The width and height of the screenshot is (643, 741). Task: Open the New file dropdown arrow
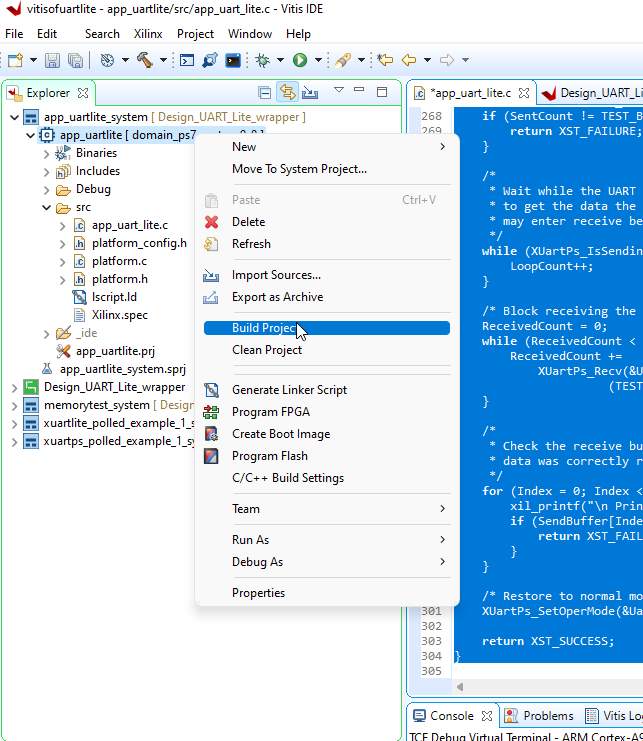33,60
